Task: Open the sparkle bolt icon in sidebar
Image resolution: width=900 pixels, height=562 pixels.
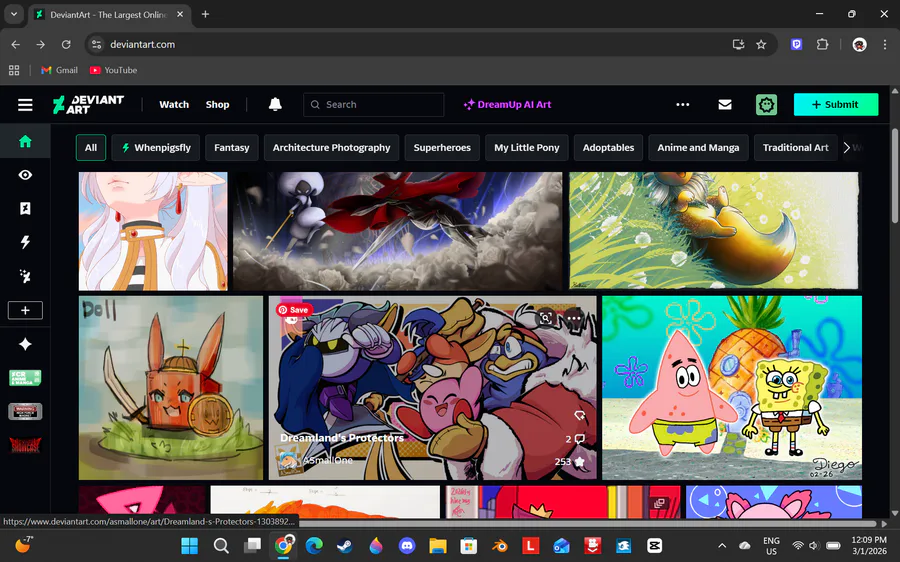Action: pyautogui.click(x=25, y=276)
